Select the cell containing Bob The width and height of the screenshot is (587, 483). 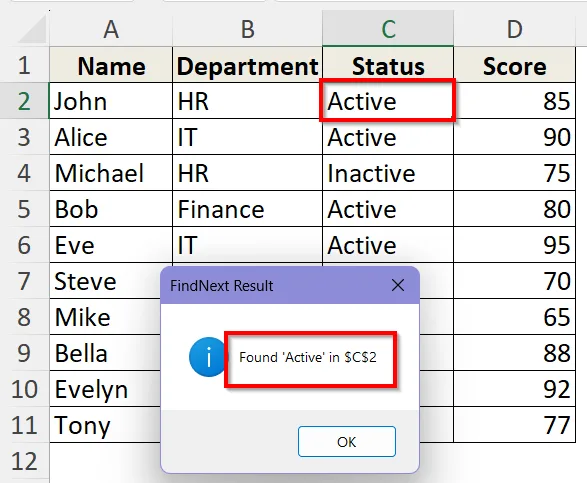(111, 209)
